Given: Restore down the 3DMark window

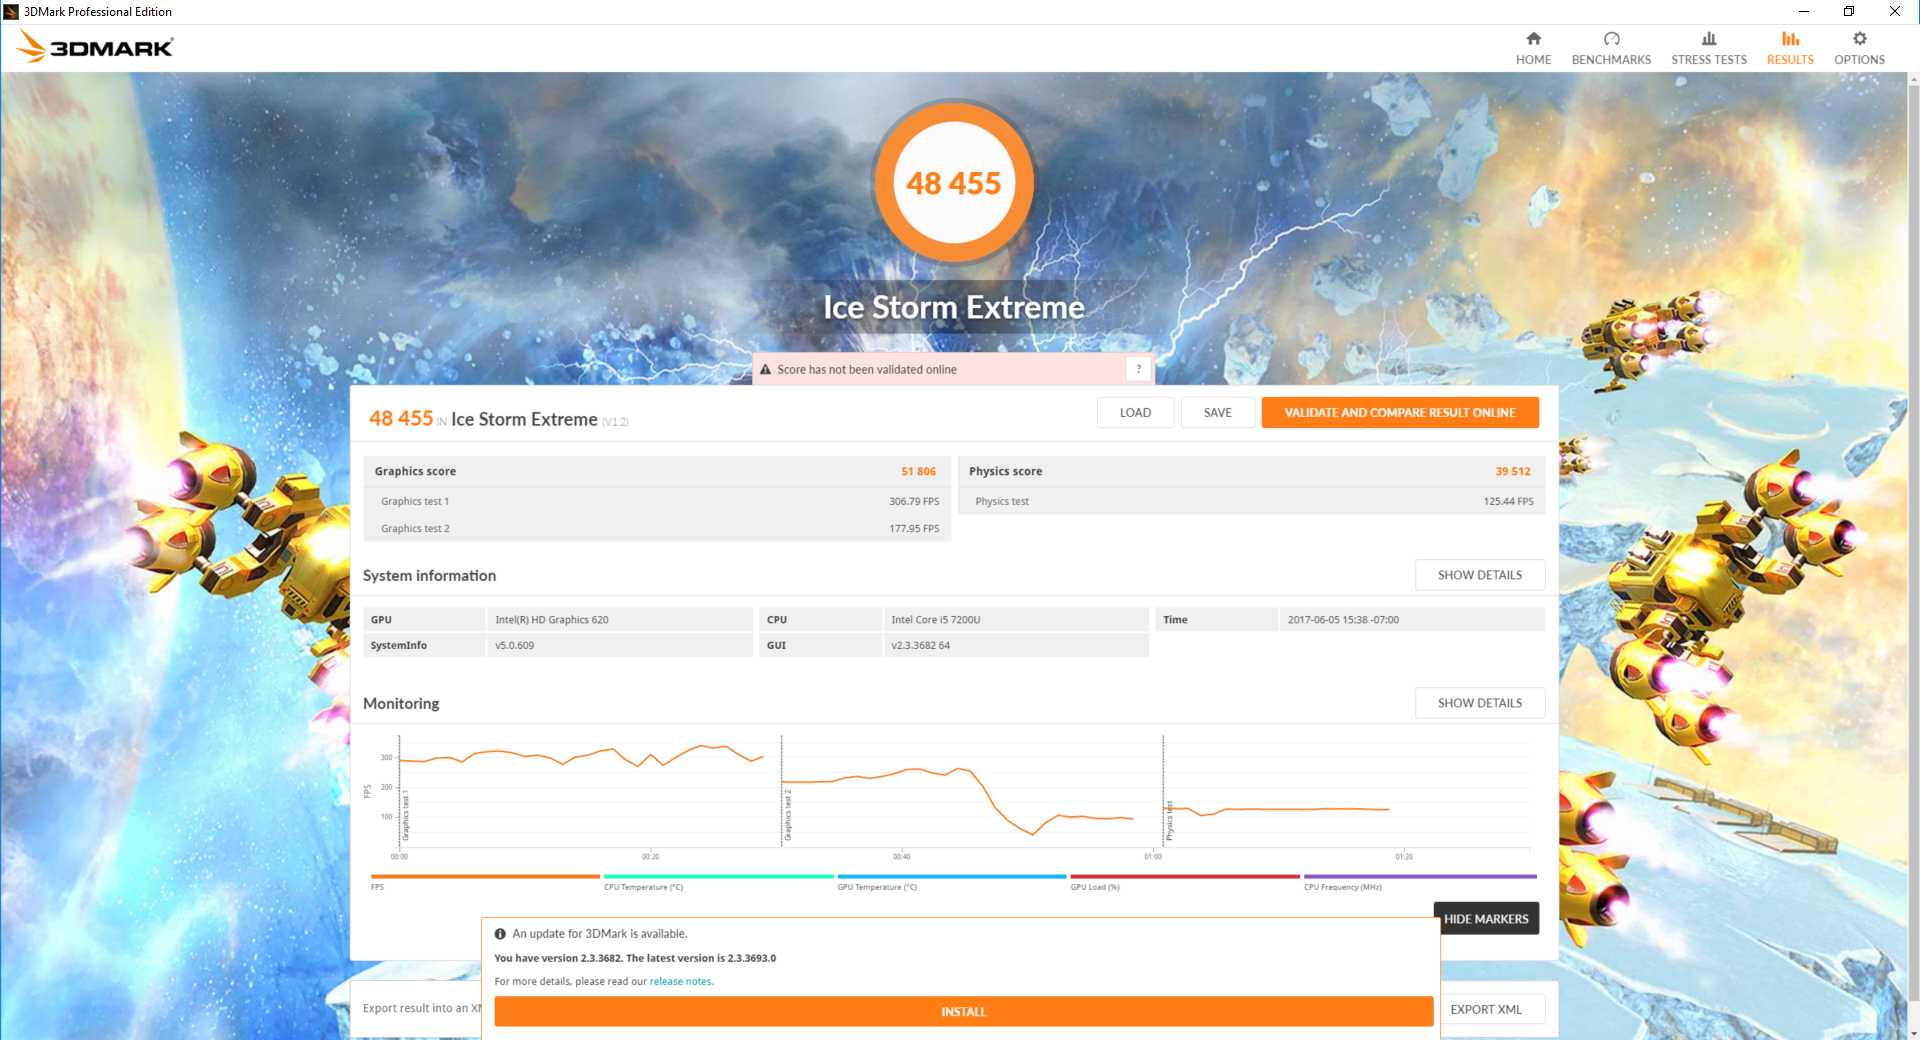Looking at the screenshot, I should coord(1849,12).
